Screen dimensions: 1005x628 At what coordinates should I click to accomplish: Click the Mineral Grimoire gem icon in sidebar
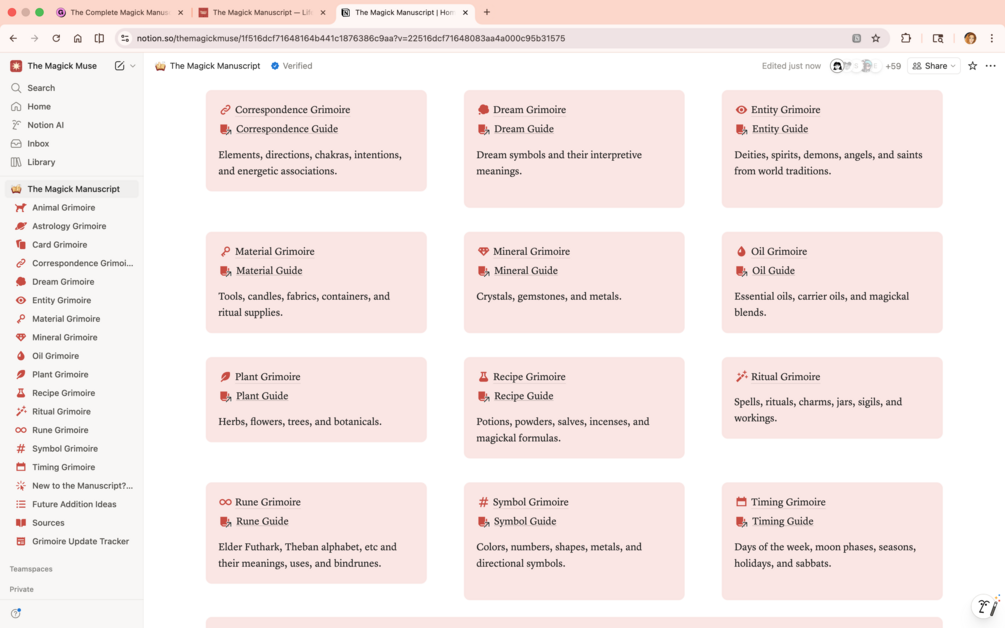pyautogui.click(x=21, y=338)
